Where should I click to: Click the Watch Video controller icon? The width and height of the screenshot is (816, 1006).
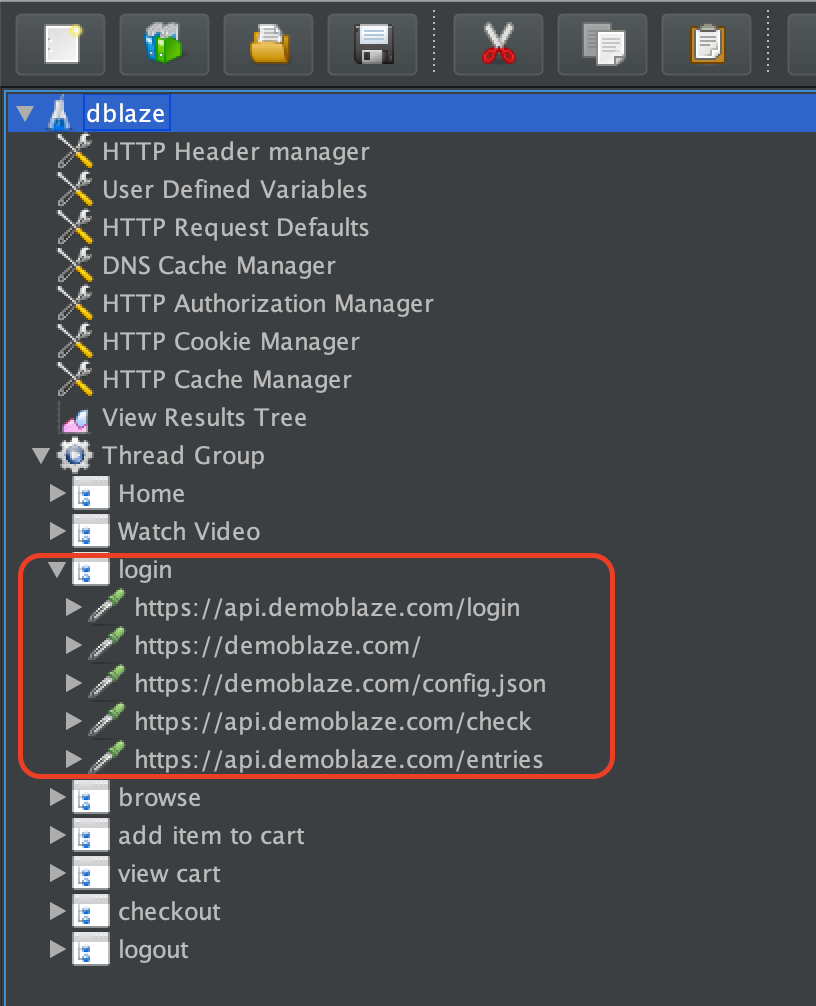(91, 531)
